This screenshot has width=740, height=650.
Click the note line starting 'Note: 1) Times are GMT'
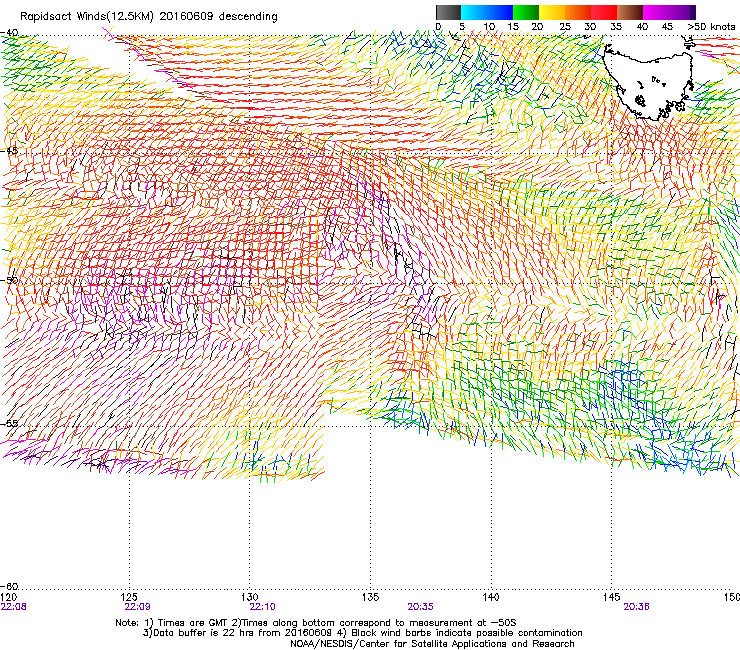tap(316, 623)
